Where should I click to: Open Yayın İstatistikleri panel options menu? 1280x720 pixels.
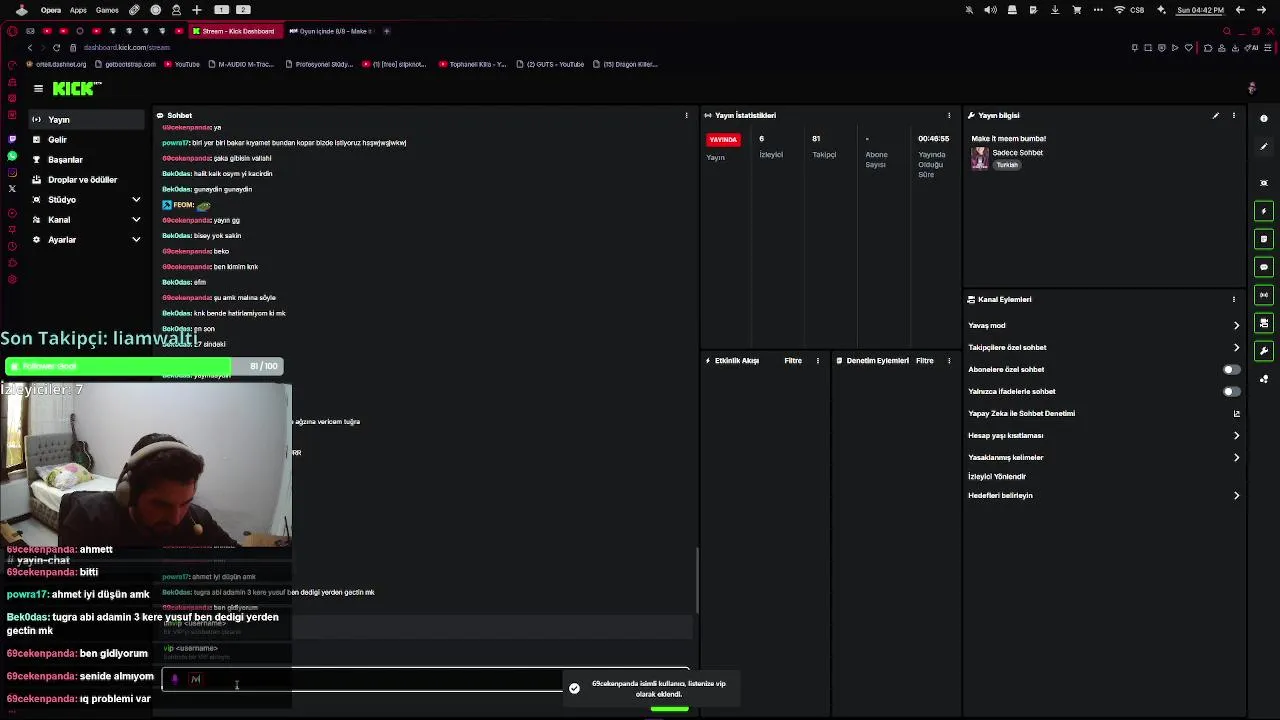[x=949, y=115]
